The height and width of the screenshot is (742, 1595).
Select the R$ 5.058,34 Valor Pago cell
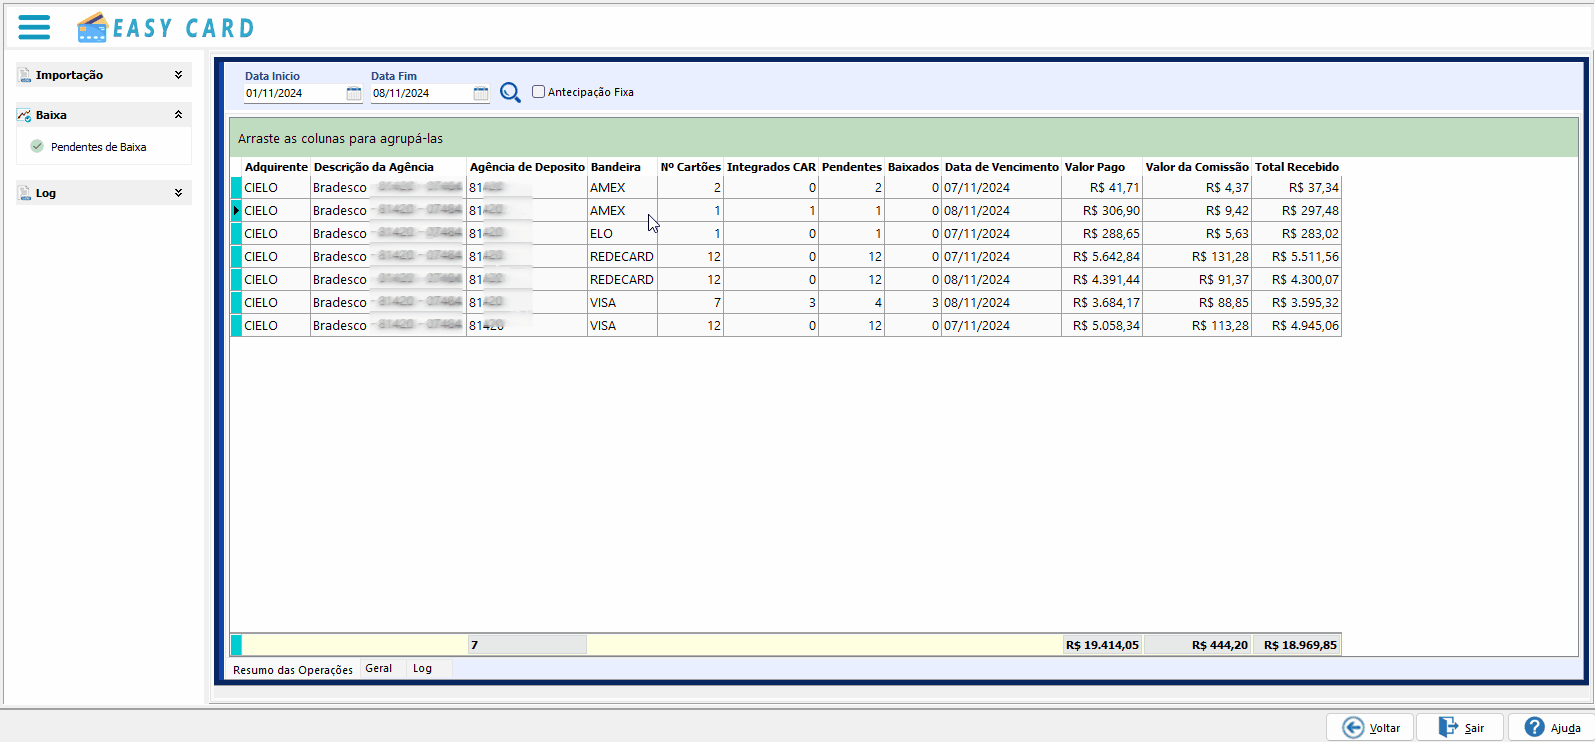tap(1102, 326)
